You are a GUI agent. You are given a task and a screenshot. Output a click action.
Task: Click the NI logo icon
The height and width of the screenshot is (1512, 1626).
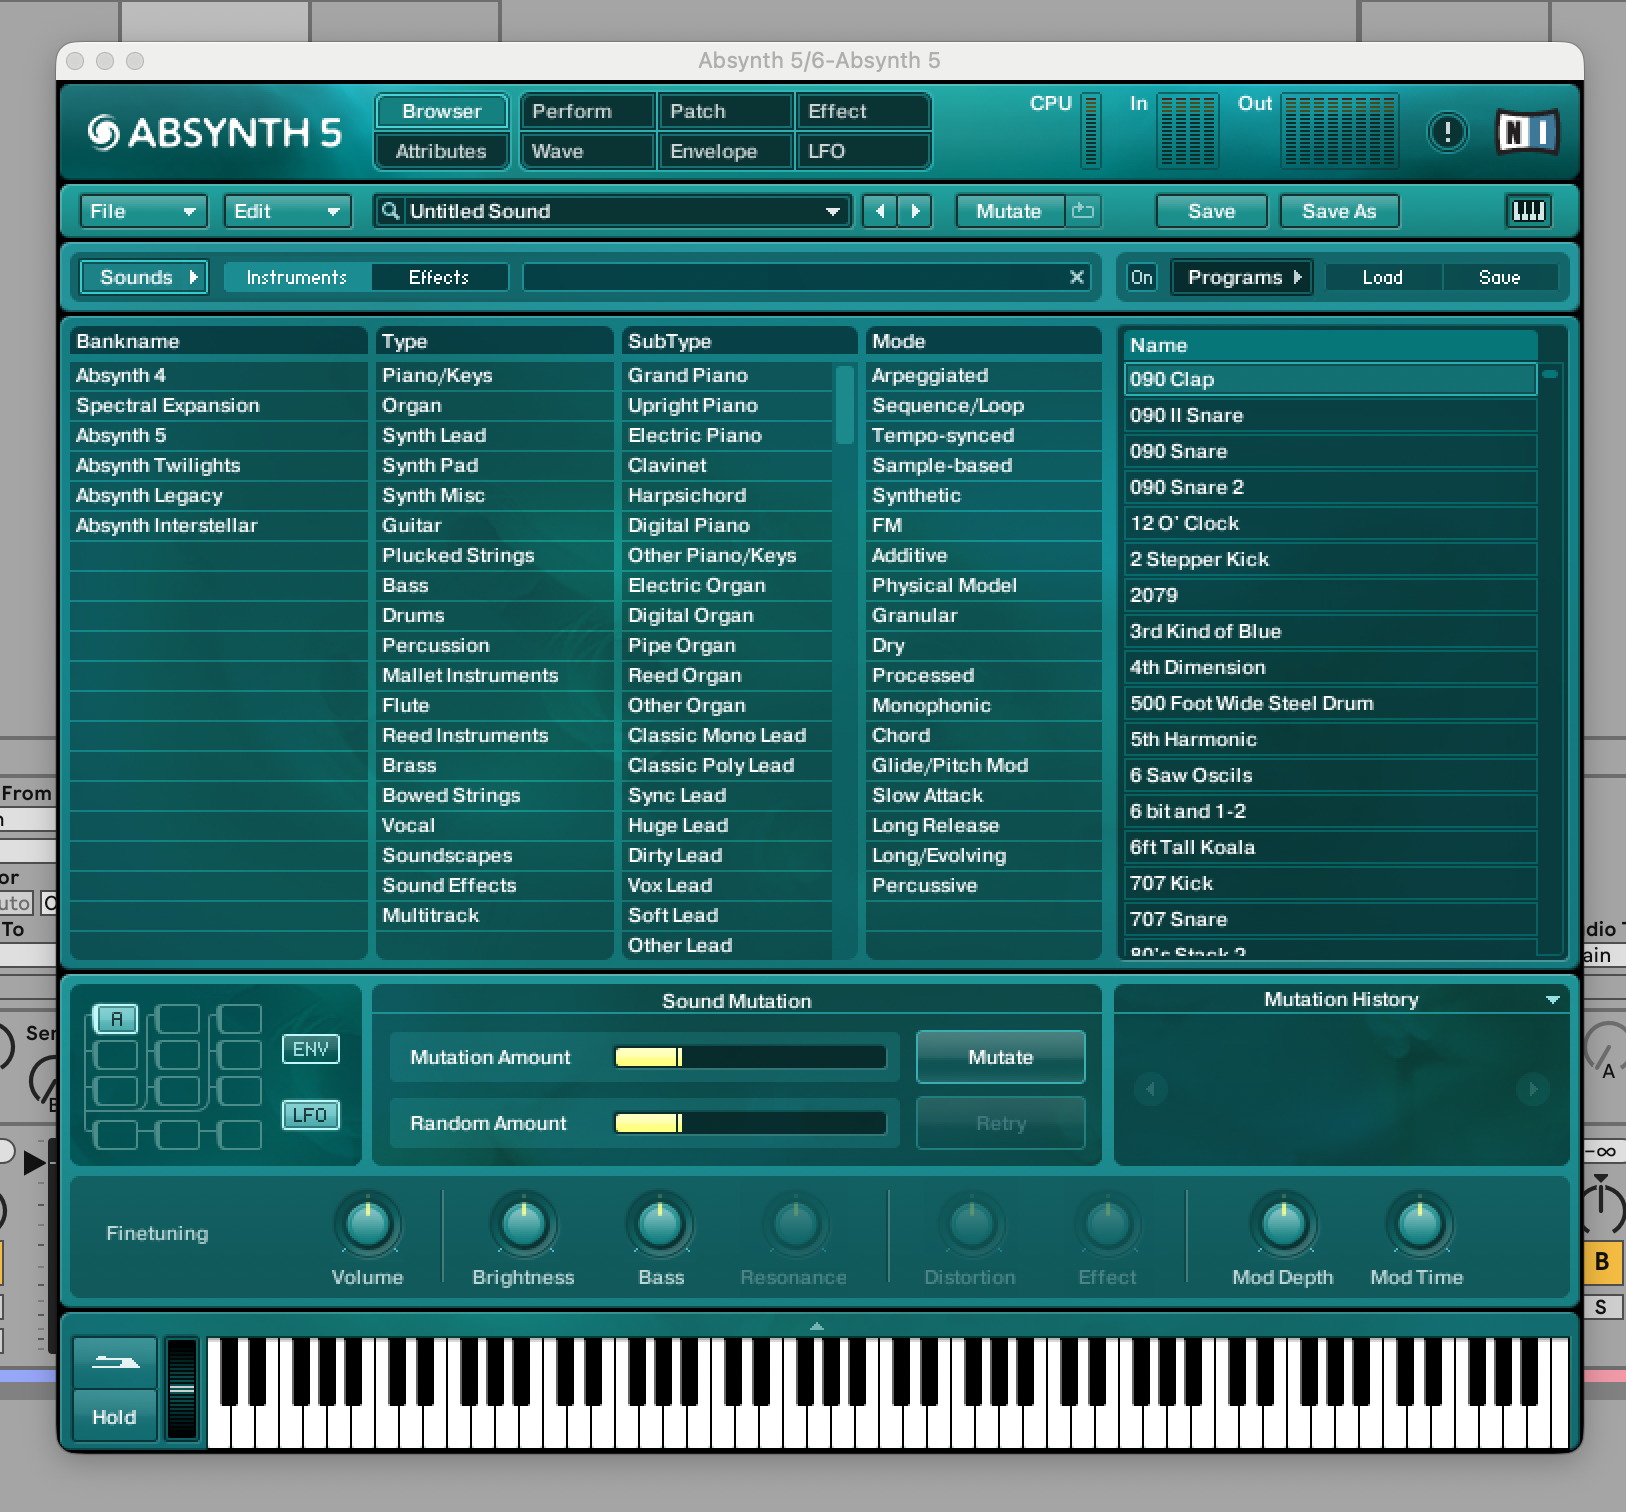tap(1526, 132)
